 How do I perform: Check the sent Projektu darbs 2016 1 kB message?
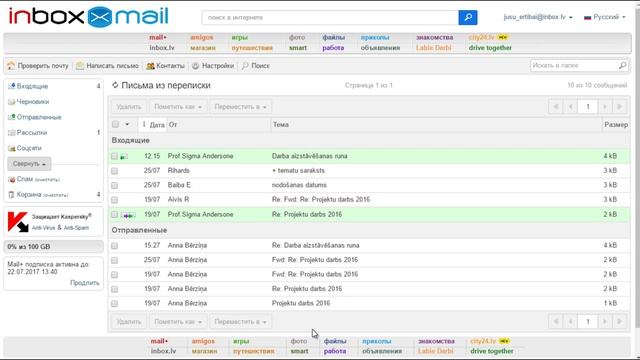coord(114,304)
